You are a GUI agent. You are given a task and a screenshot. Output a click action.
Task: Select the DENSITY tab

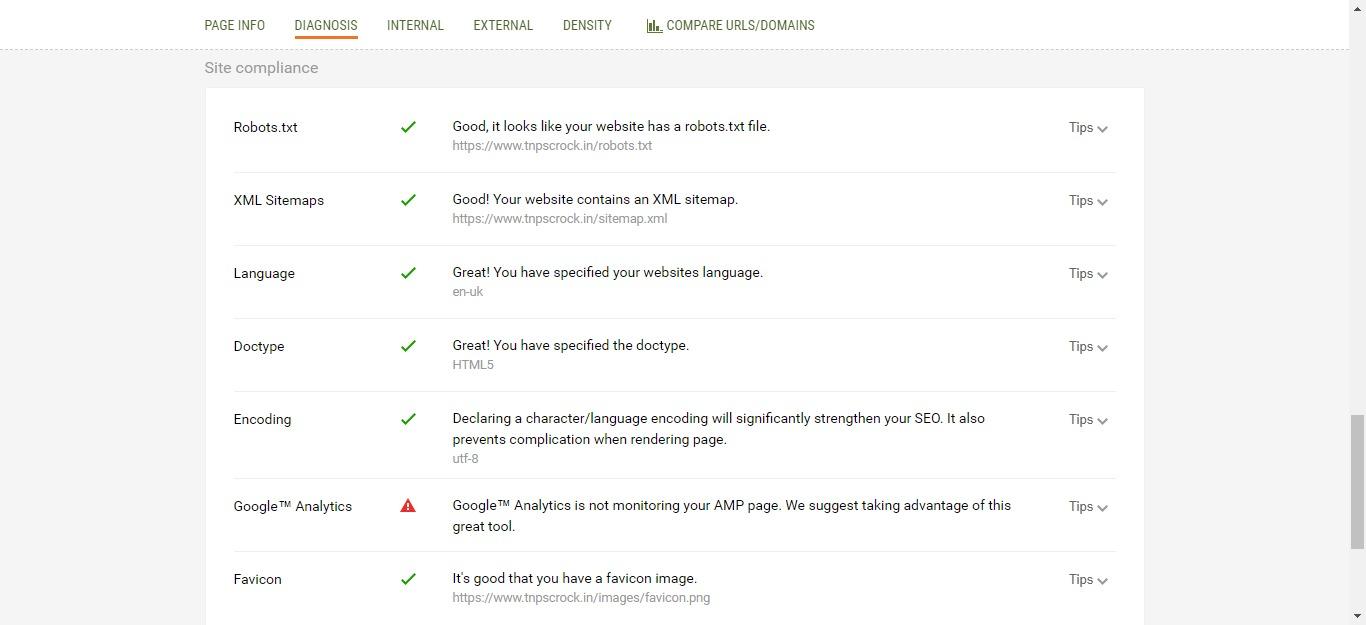click(587, 25)
